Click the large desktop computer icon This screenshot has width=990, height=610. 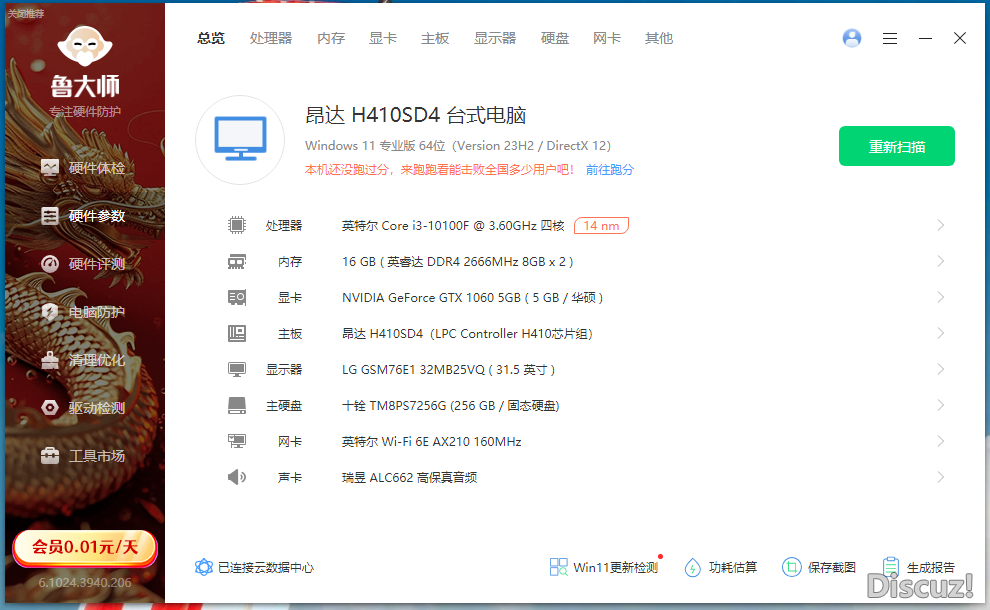coord(240,140)
